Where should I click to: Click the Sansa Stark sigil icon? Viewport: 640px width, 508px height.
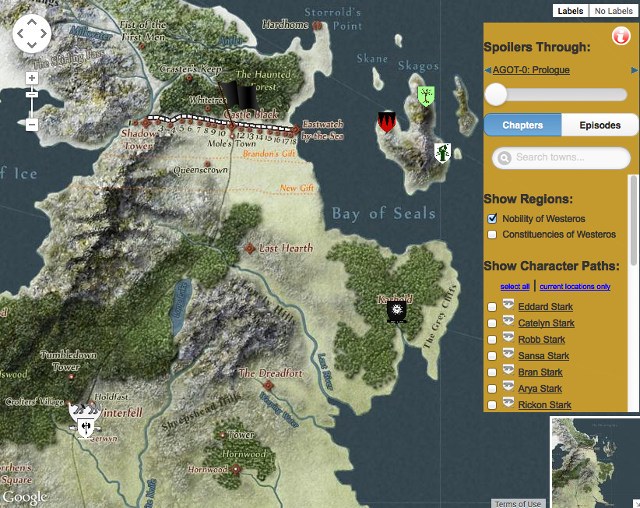[x=508, y=353]
